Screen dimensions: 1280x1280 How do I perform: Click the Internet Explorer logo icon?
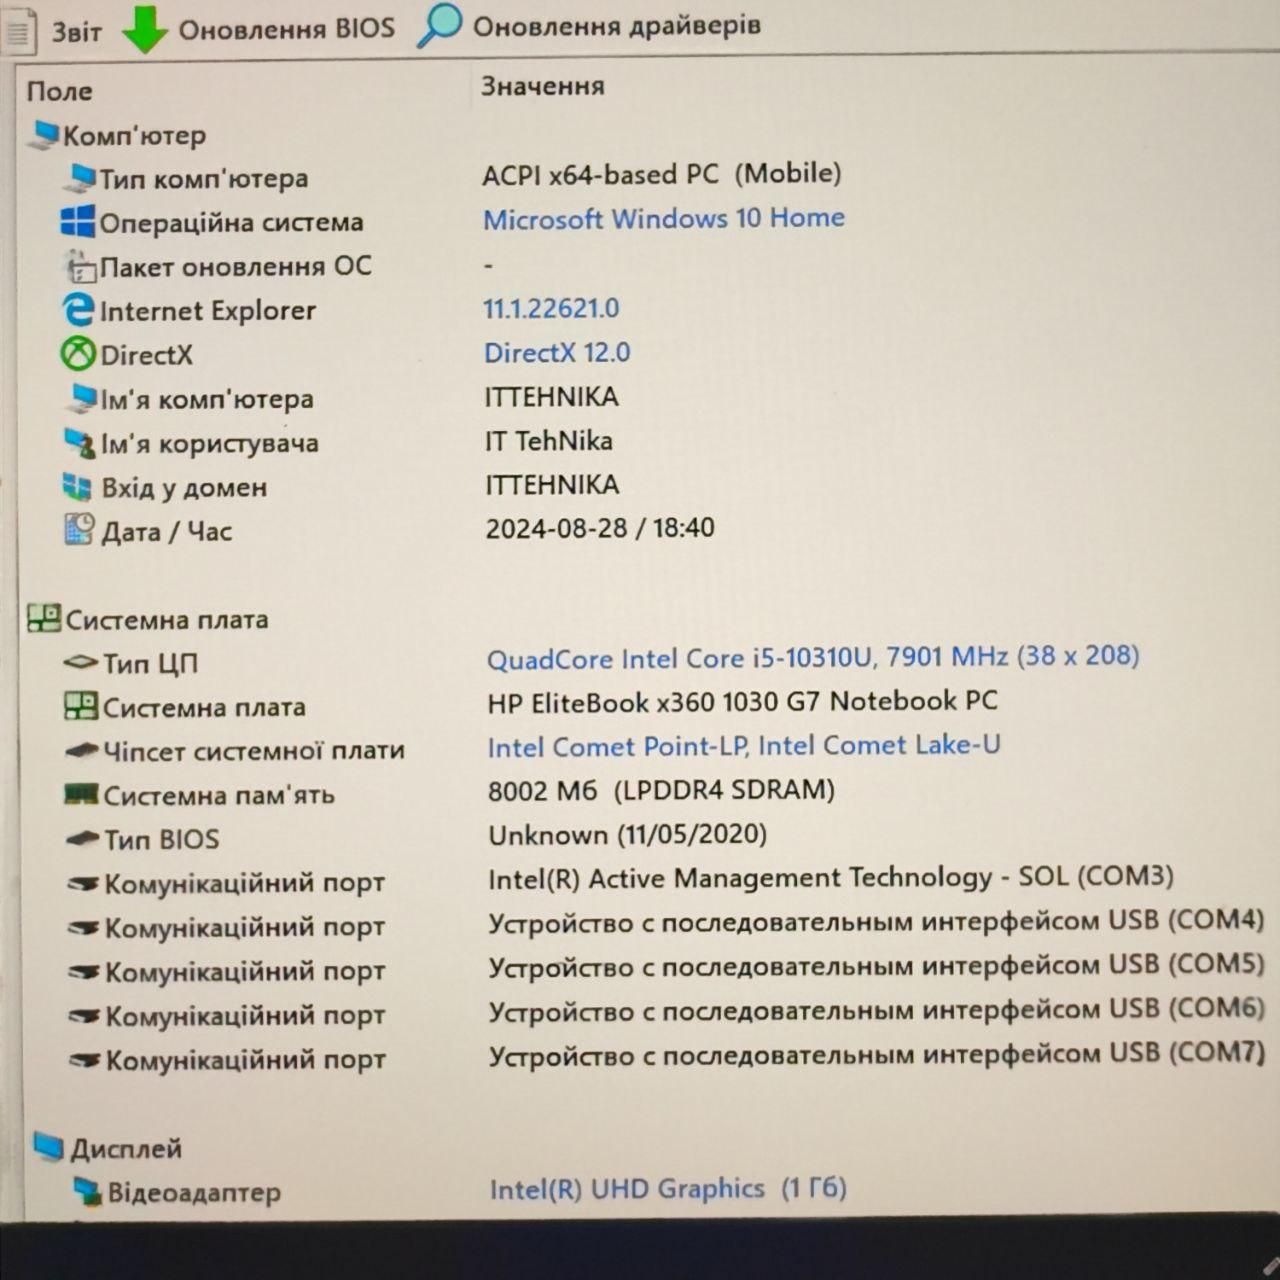79,310
